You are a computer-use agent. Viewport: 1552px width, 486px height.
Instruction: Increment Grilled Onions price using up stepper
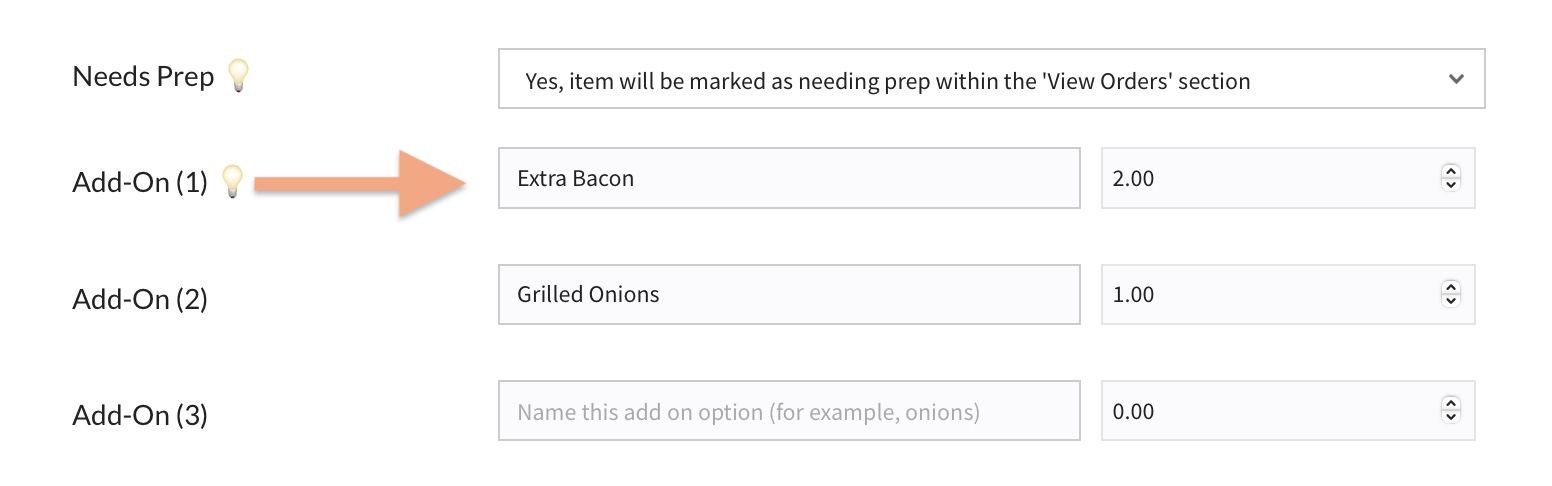1450,288
